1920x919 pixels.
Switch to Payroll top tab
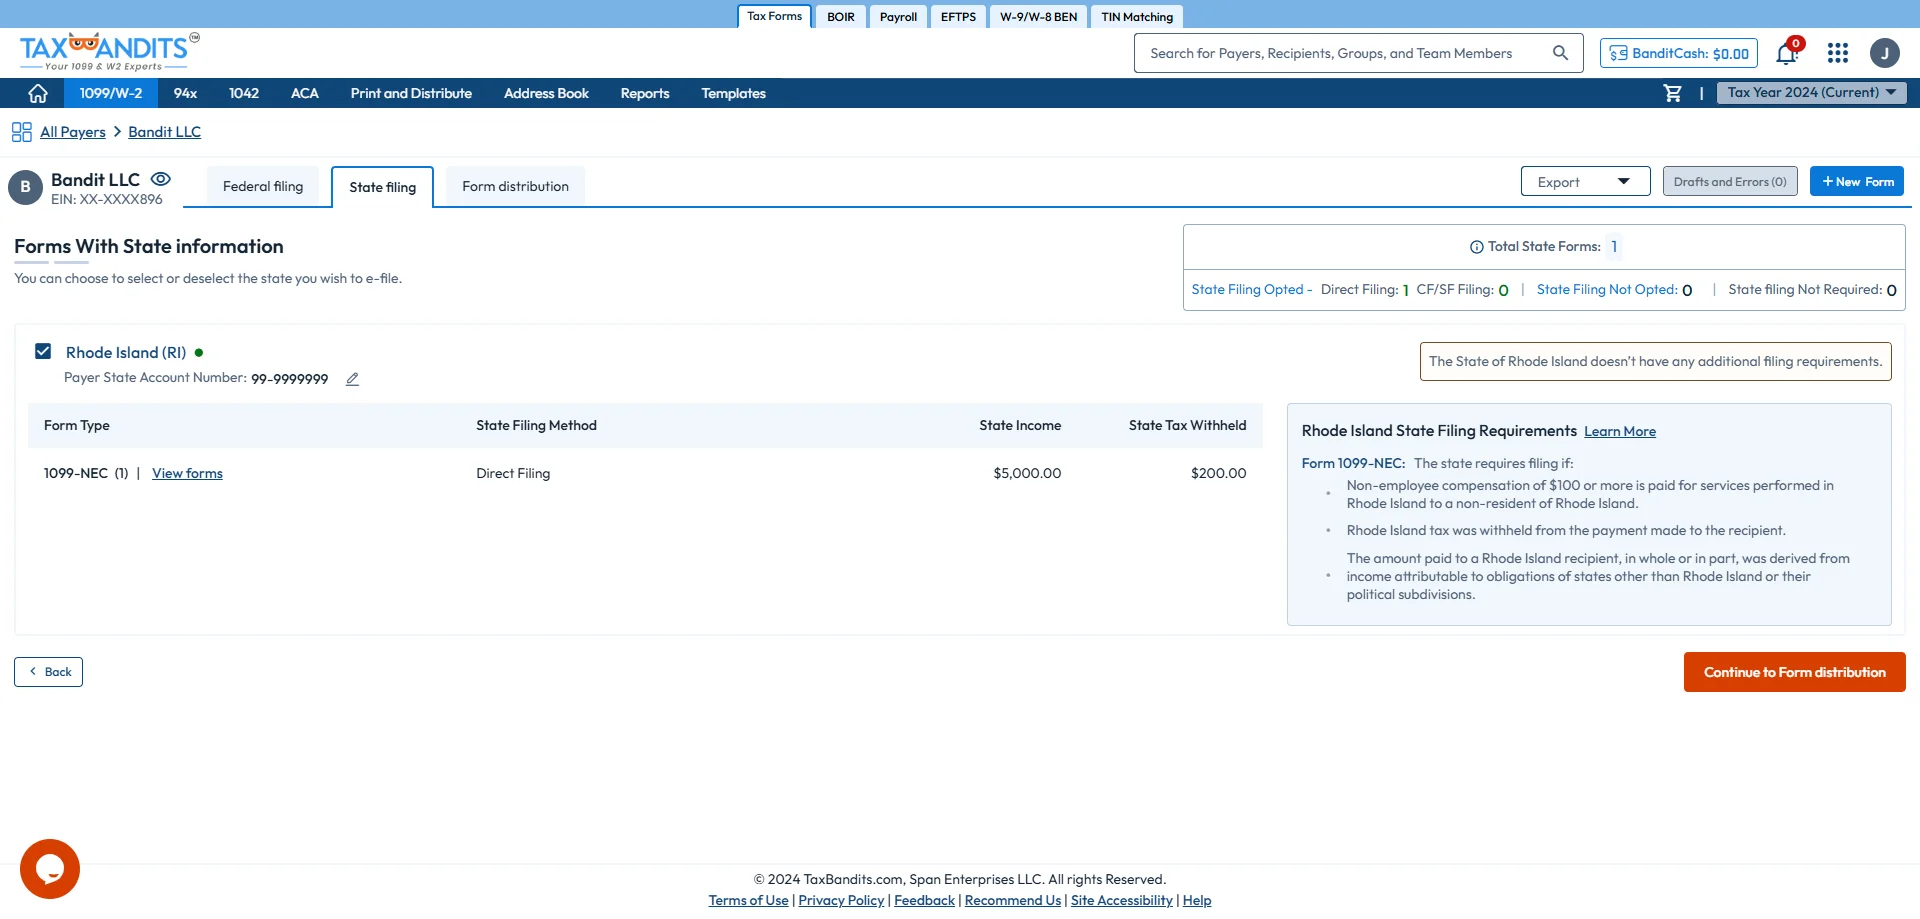(898, 17)
